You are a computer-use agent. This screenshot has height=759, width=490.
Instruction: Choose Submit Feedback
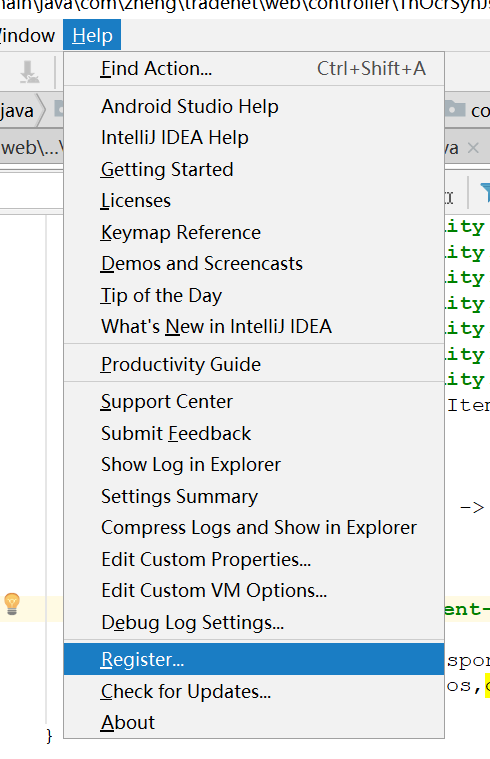point(254,433)
